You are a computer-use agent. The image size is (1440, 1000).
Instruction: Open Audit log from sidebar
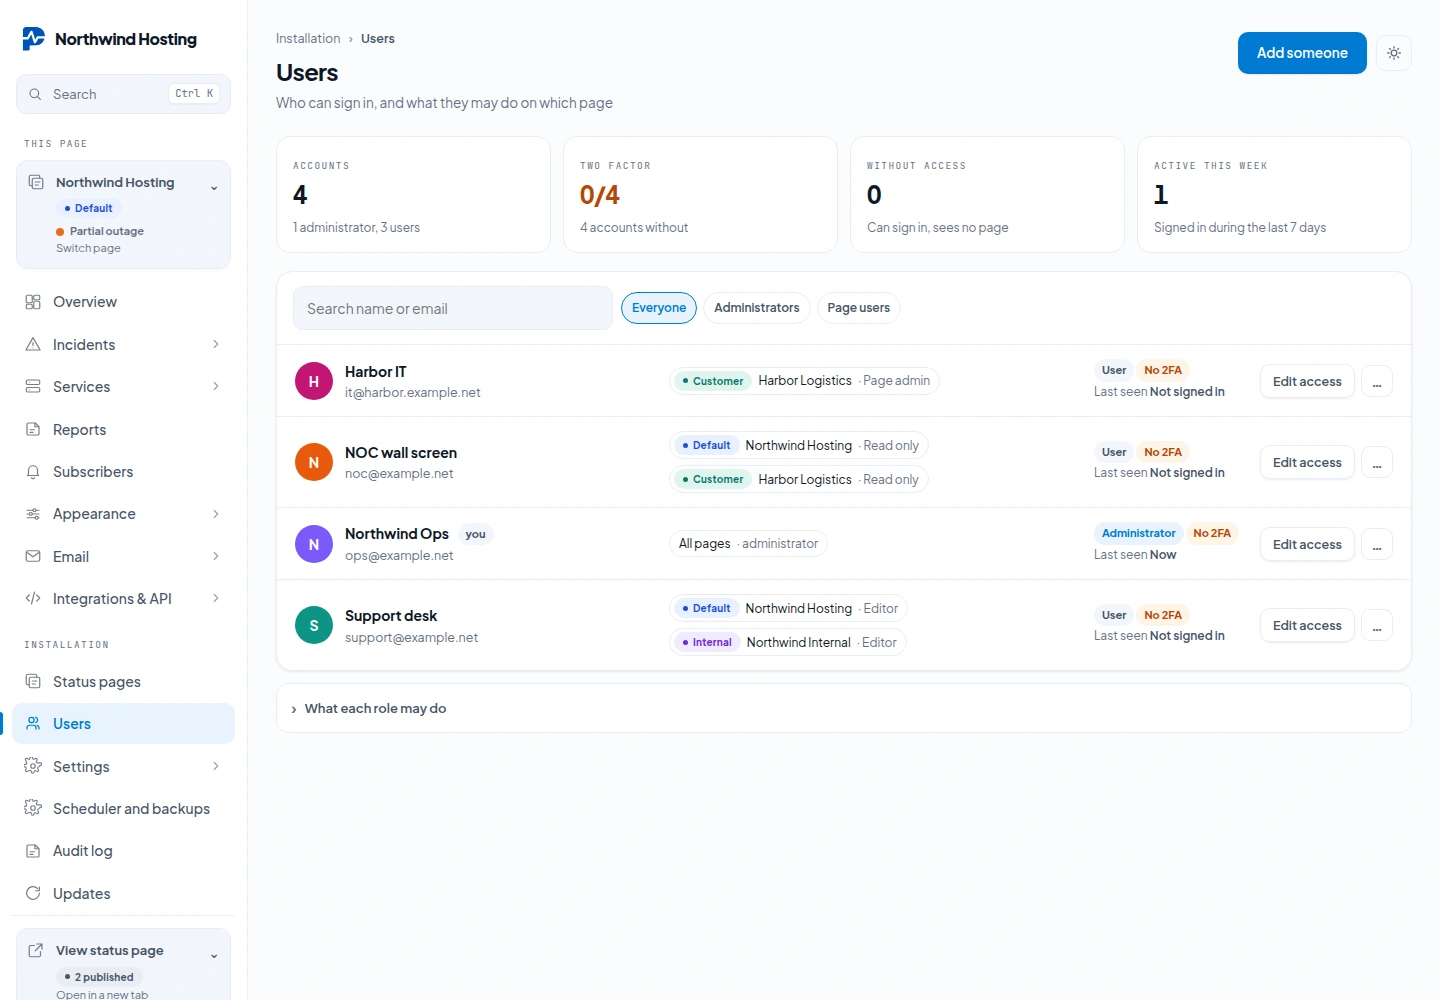[124, 851]
